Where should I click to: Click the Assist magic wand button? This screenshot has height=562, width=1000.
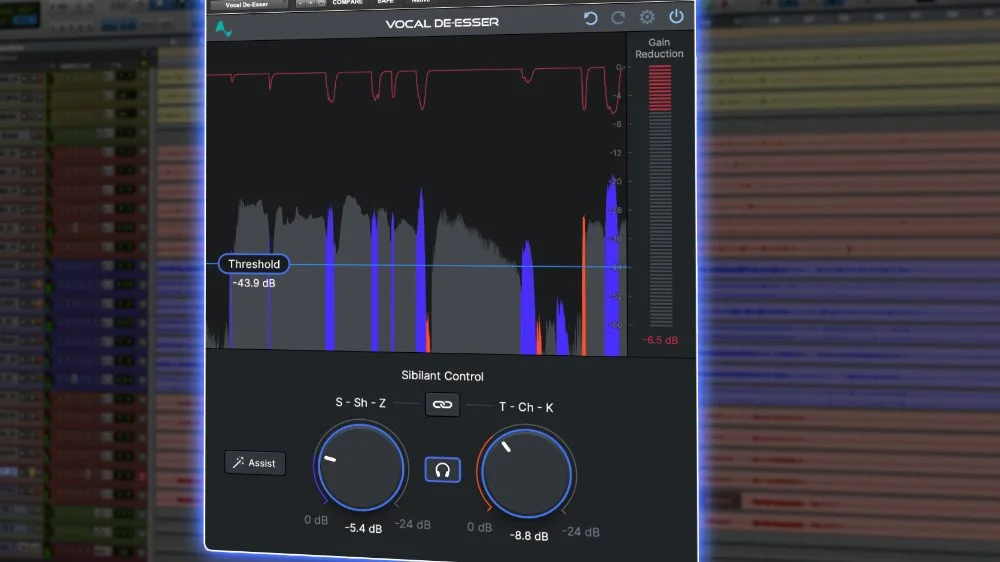click(x=254, y=462)
